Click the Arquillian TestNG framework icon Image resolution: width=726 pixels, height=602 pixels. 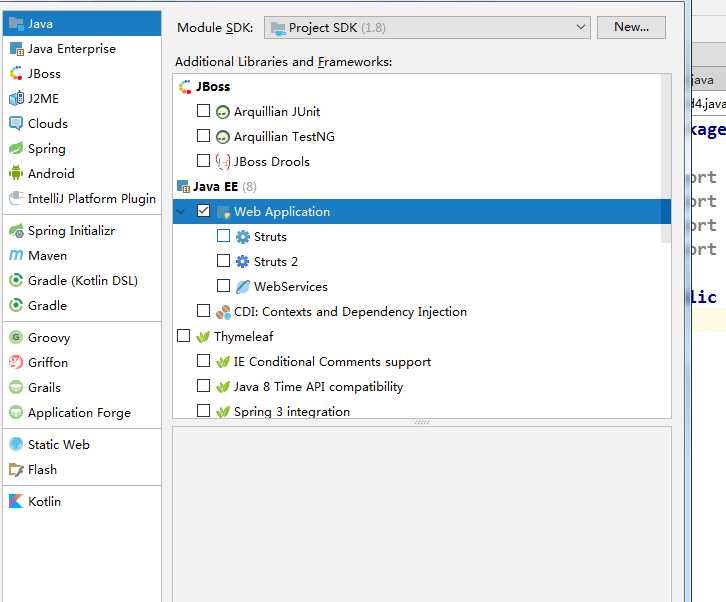tap(223, 137)
